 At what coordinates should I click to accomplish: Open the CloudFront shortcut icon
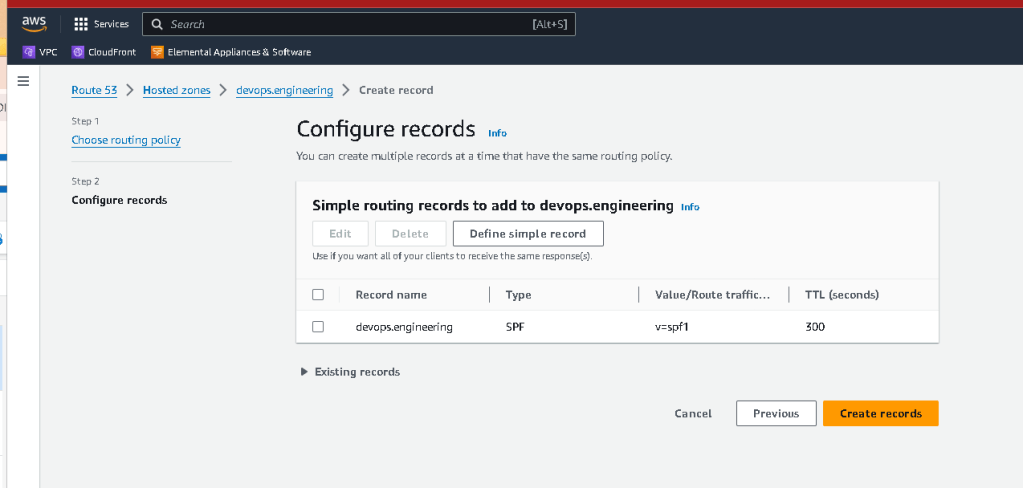coord(78,52)
